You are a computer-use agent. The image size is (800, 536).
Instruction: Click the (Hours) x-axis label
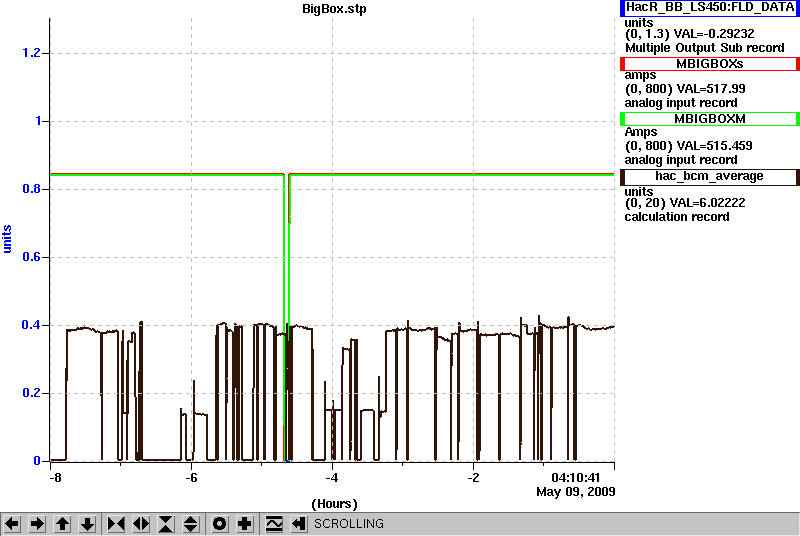click(334, 504)
